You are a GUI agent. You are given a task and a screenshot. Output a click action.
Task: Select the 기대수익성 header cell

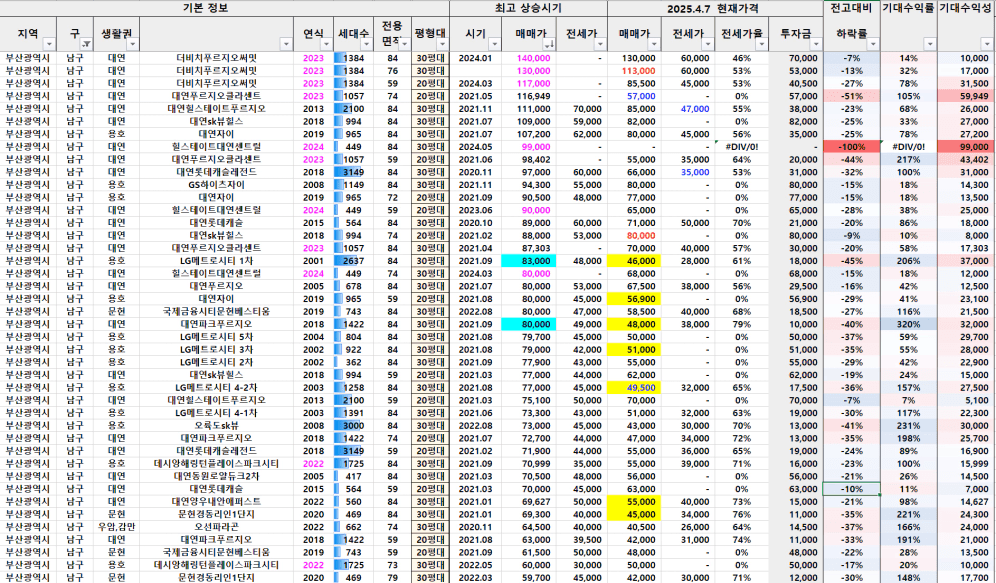tap(967, 8)
